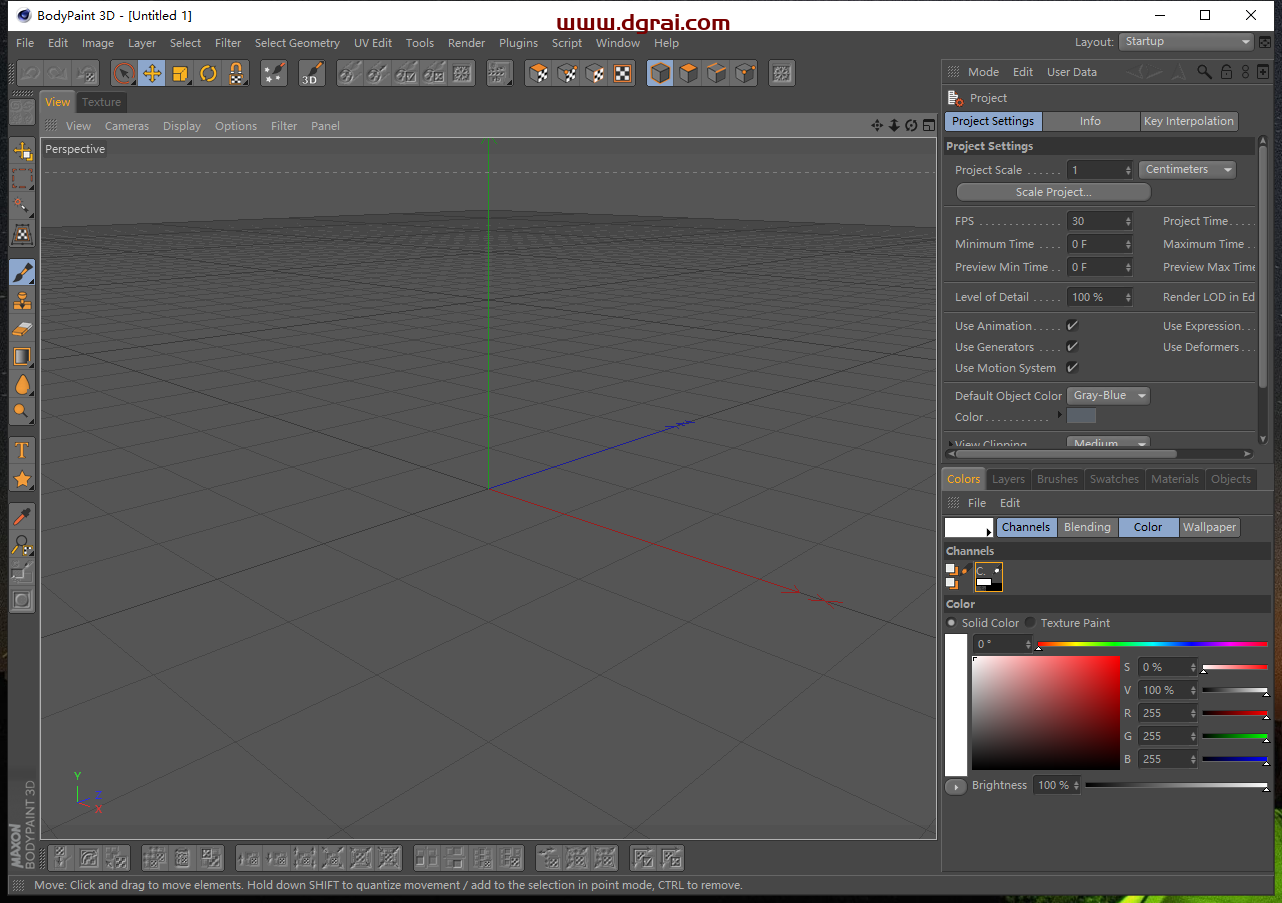Open the Layout Startup dropdown
The height and width of the screenshot is (903, 1282).
[x=1185, y=42]
